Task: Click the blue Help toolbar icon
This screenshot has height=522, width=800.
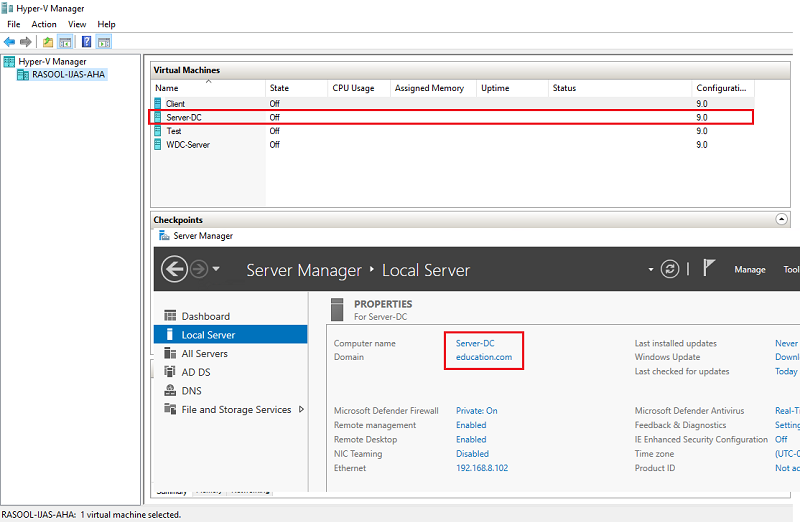Action: point(86,42)
